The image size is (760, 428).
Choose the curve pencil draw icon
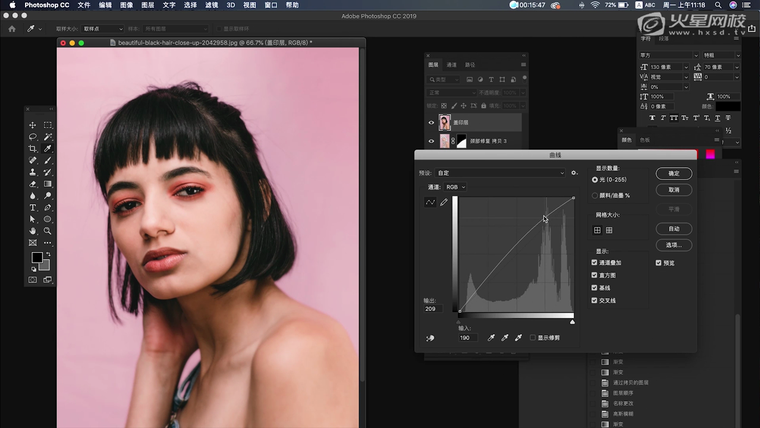444,202
